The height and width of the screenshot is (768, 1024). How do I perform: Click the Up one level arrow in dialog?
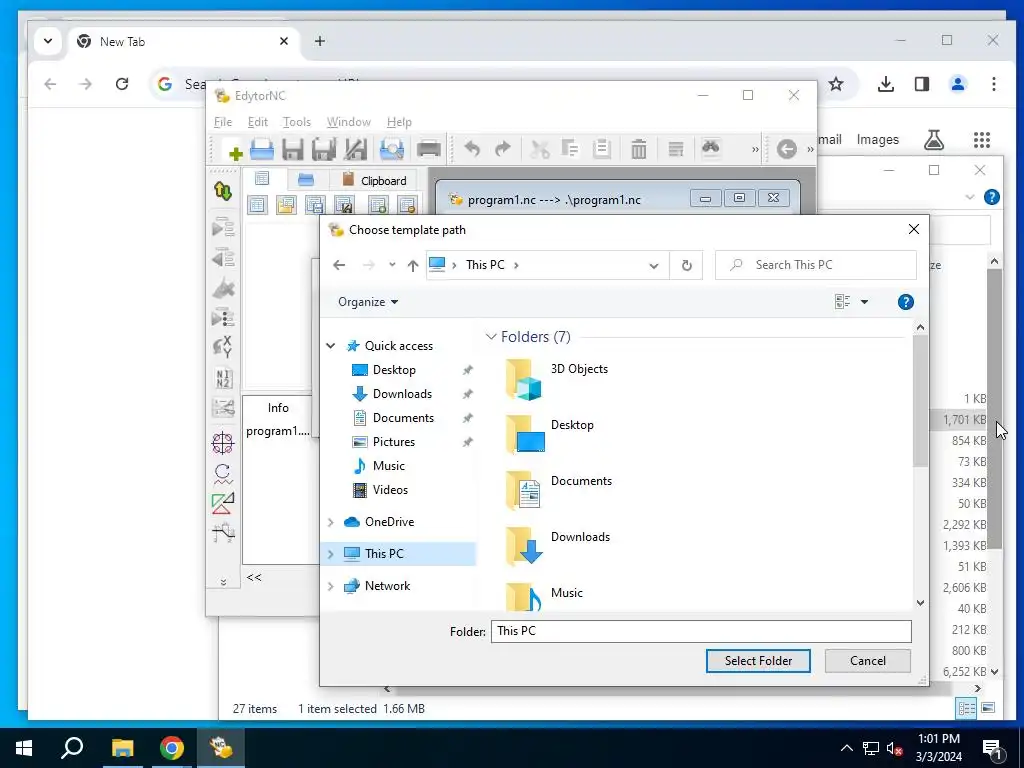tap(413, 265)
